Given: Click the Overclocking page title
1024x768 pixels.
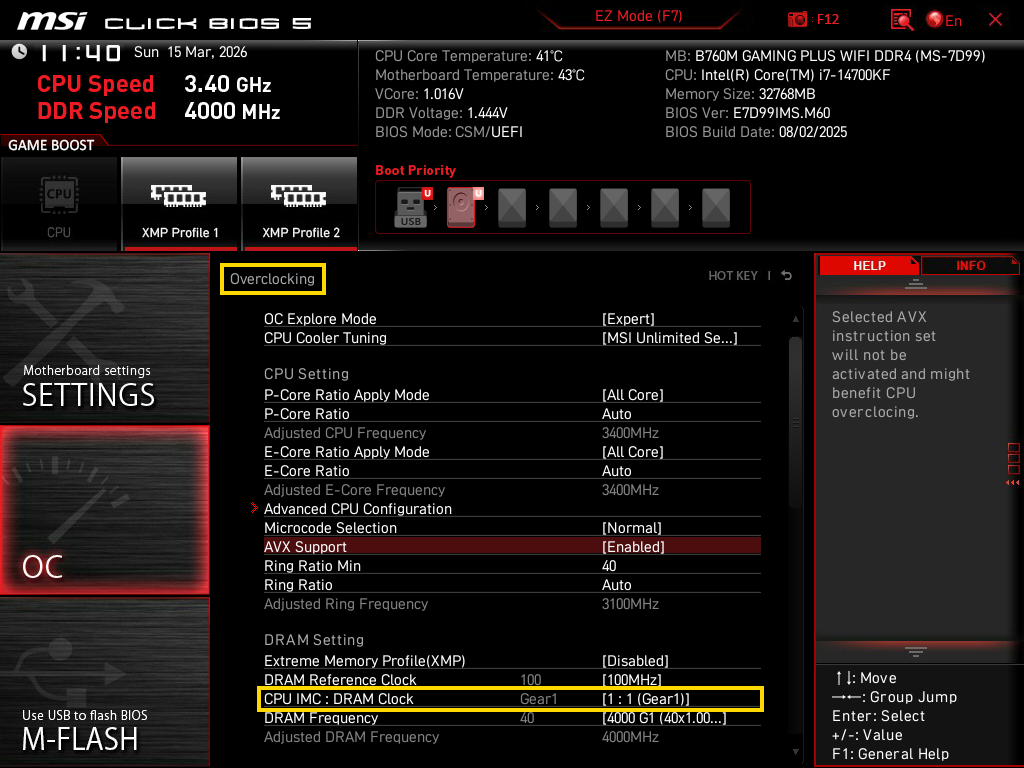Looking at the screenshot, I should [272, 279].
